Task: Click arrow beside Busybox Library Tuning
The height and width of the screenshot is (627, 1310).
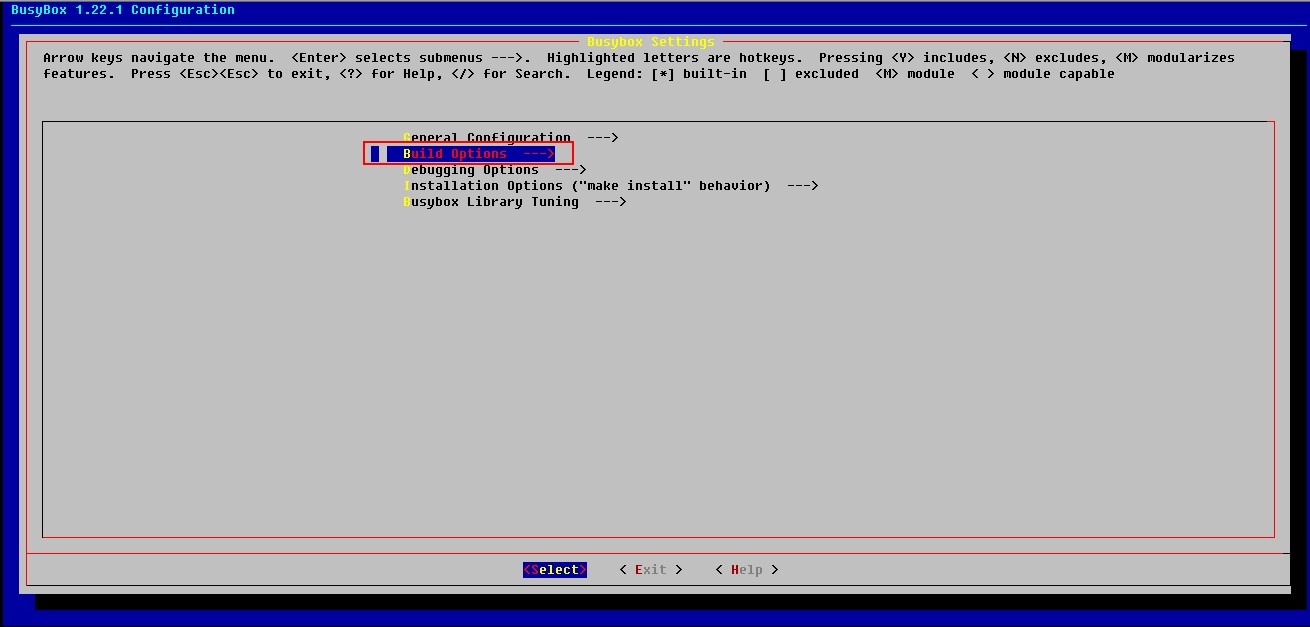Action: click(610, 202)
